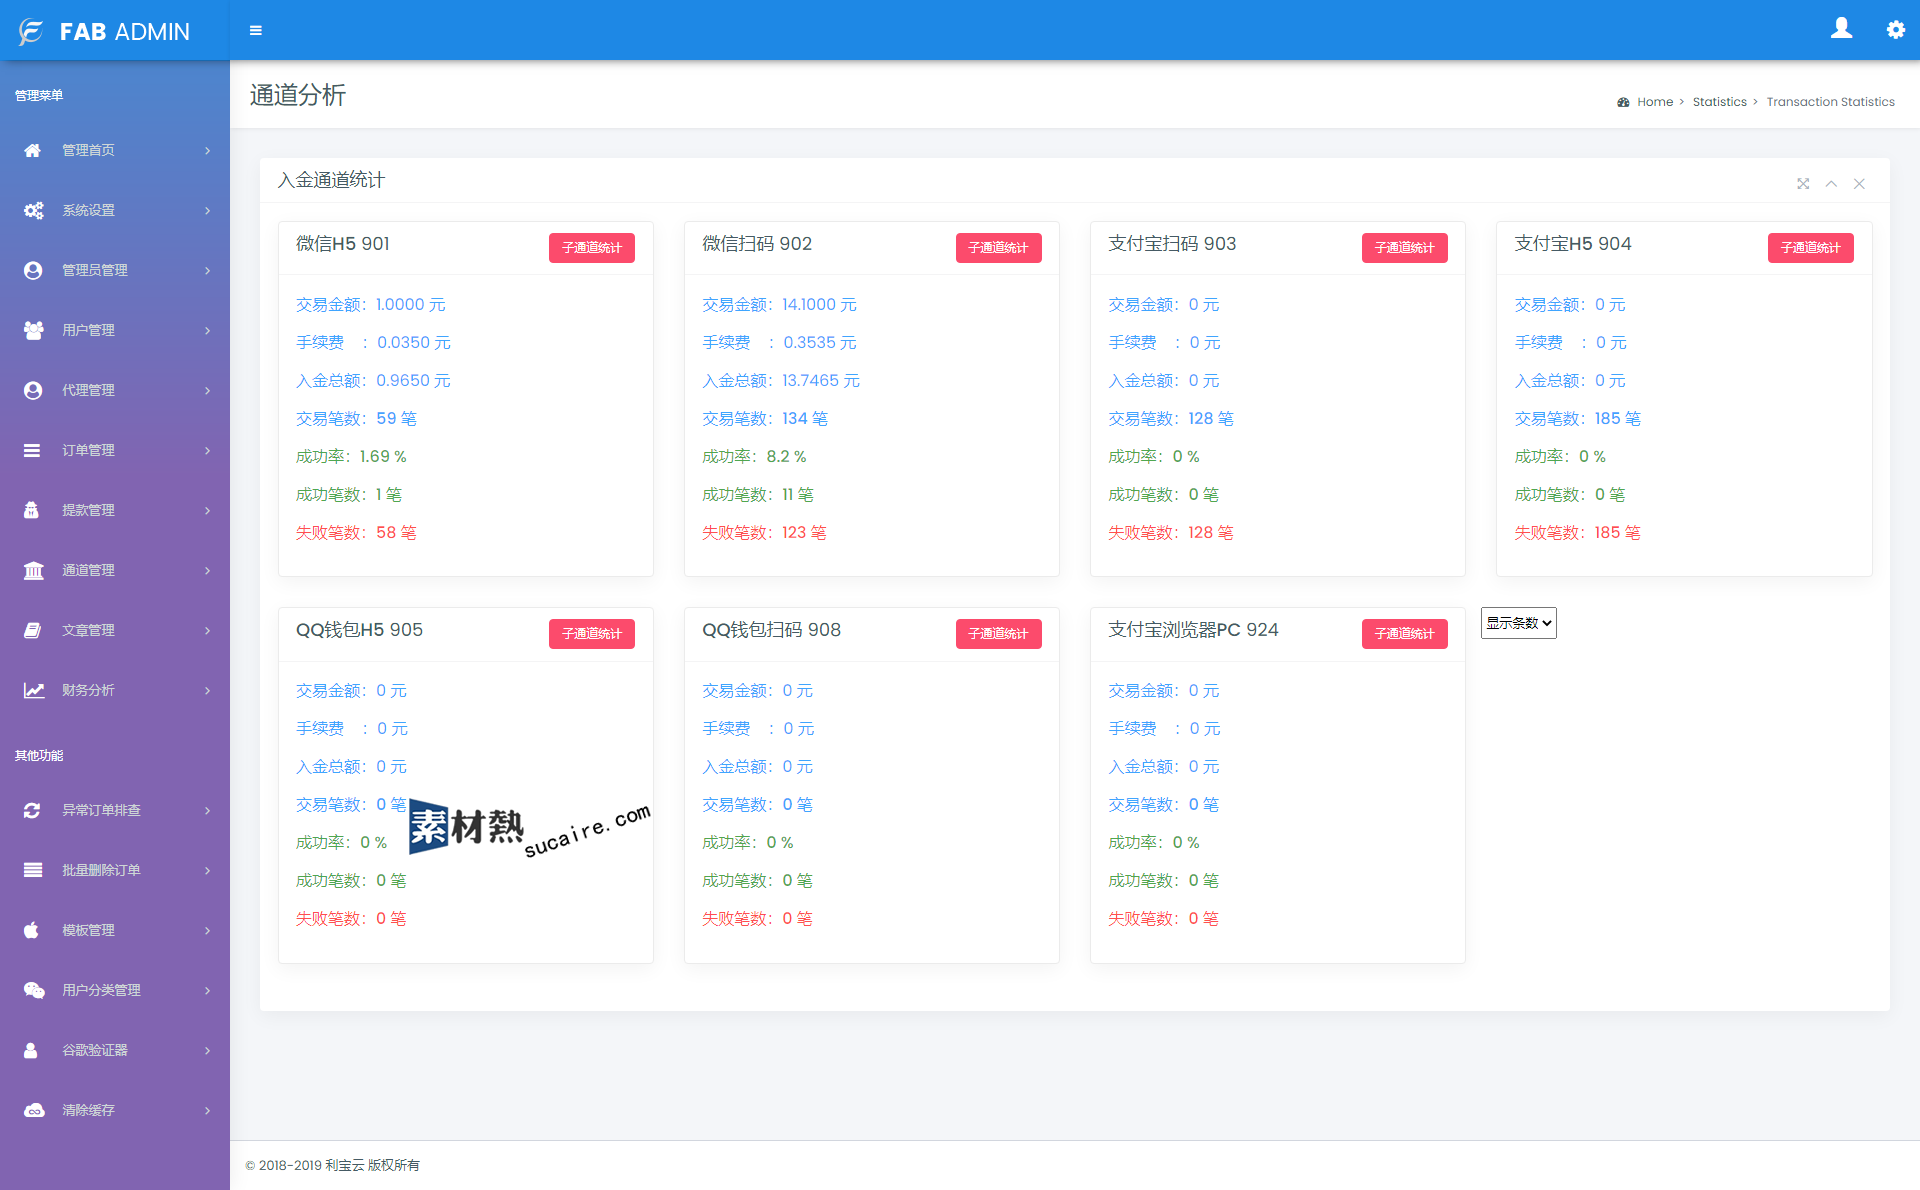Click the money bag icon for 提款管理
Image resolution: width=1920 pixels, height=1190 pixels.
(x=32, y=510)
